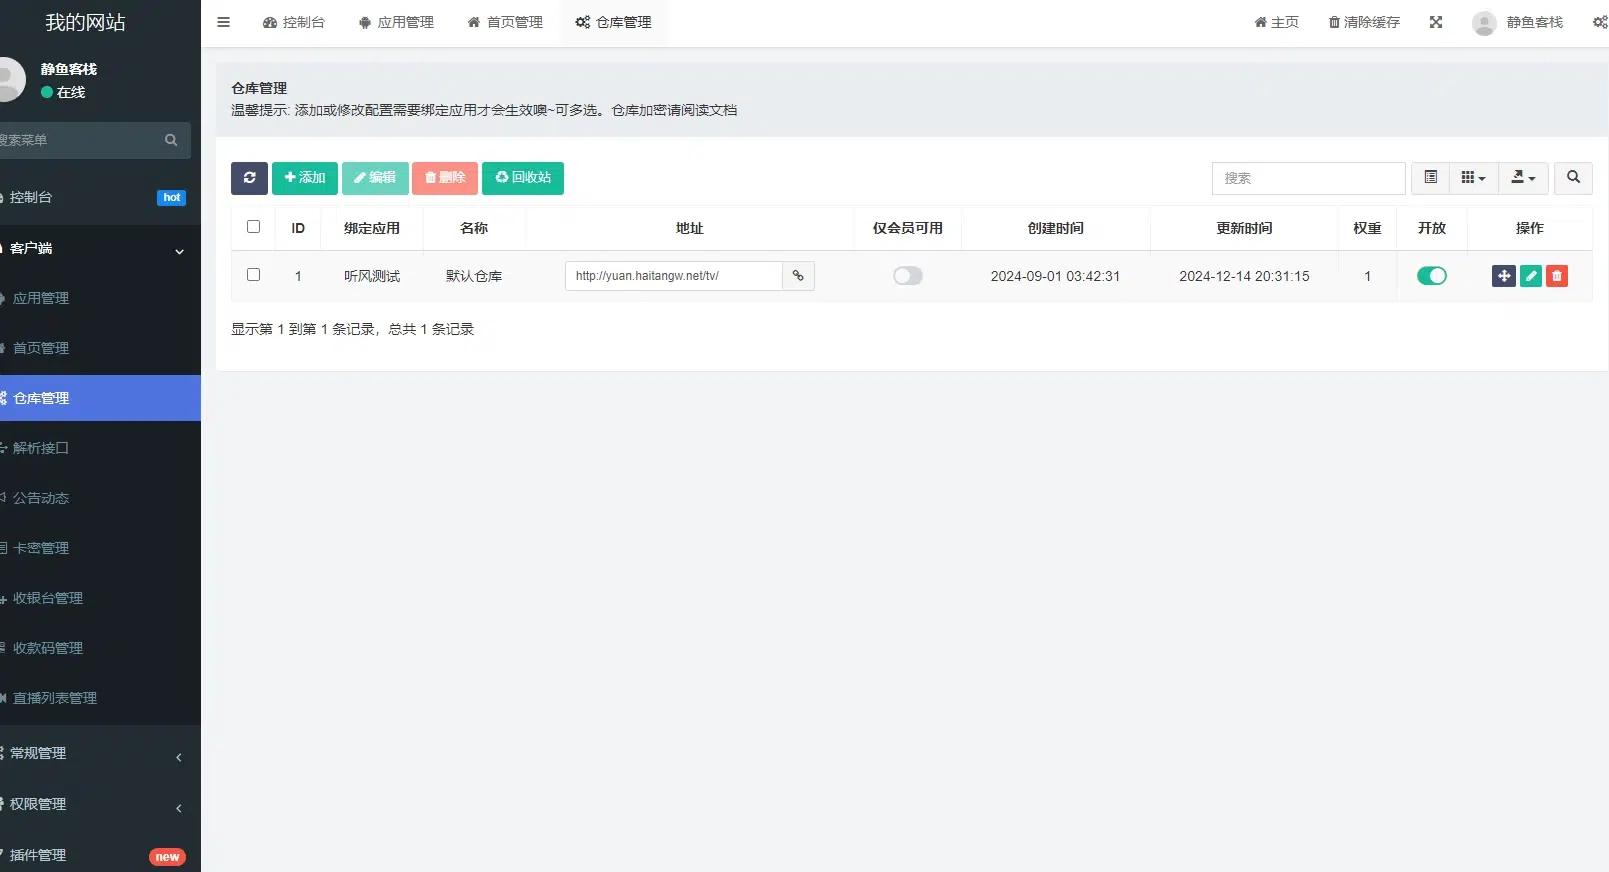
Task: Toggle the members-only switch for row 1
Action: tap(908, 276)
